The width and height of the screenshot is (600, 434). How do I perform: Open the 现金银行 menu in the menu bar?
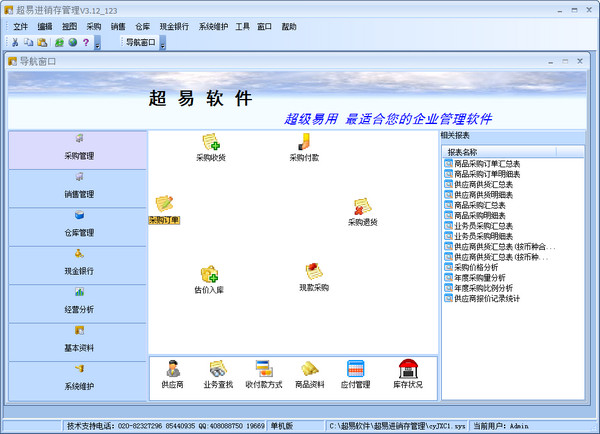tap(174, 26)
